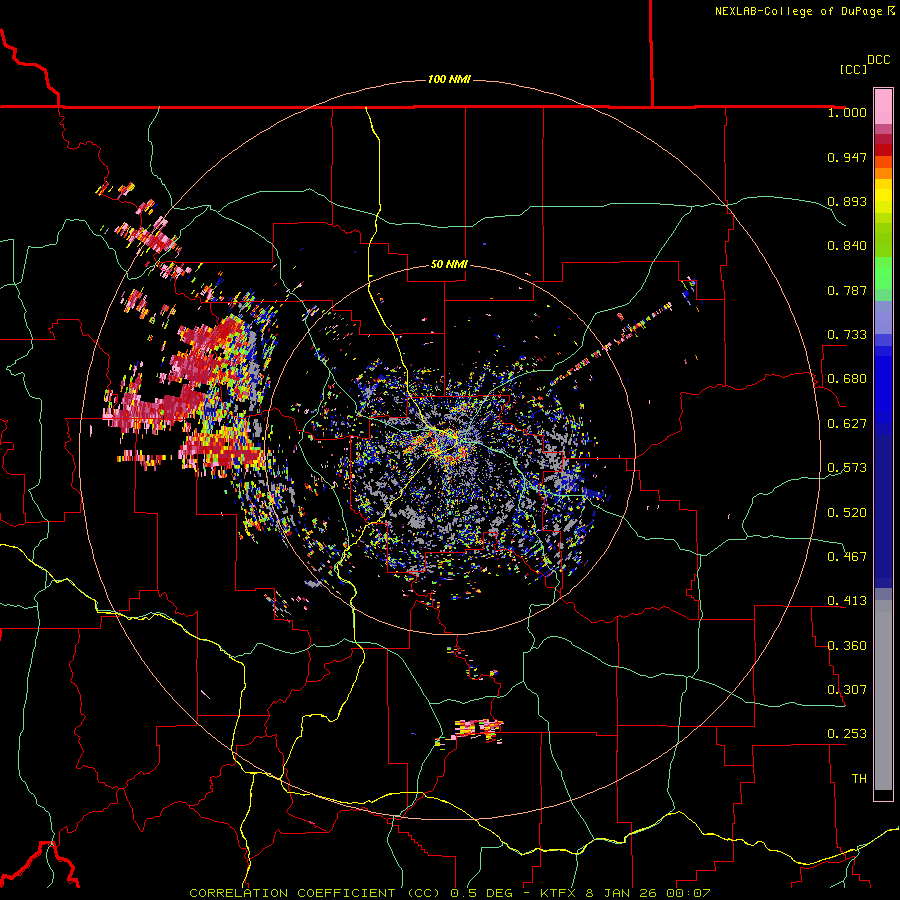Screen dimensions: 900x900
Task: Pick the yellow swatch on the color bar
Action: (x=883, y=196)
